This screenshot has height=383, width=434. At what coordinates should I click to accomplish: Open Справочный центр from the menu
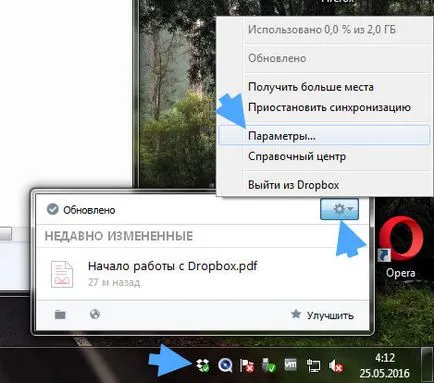pos(297,156)
